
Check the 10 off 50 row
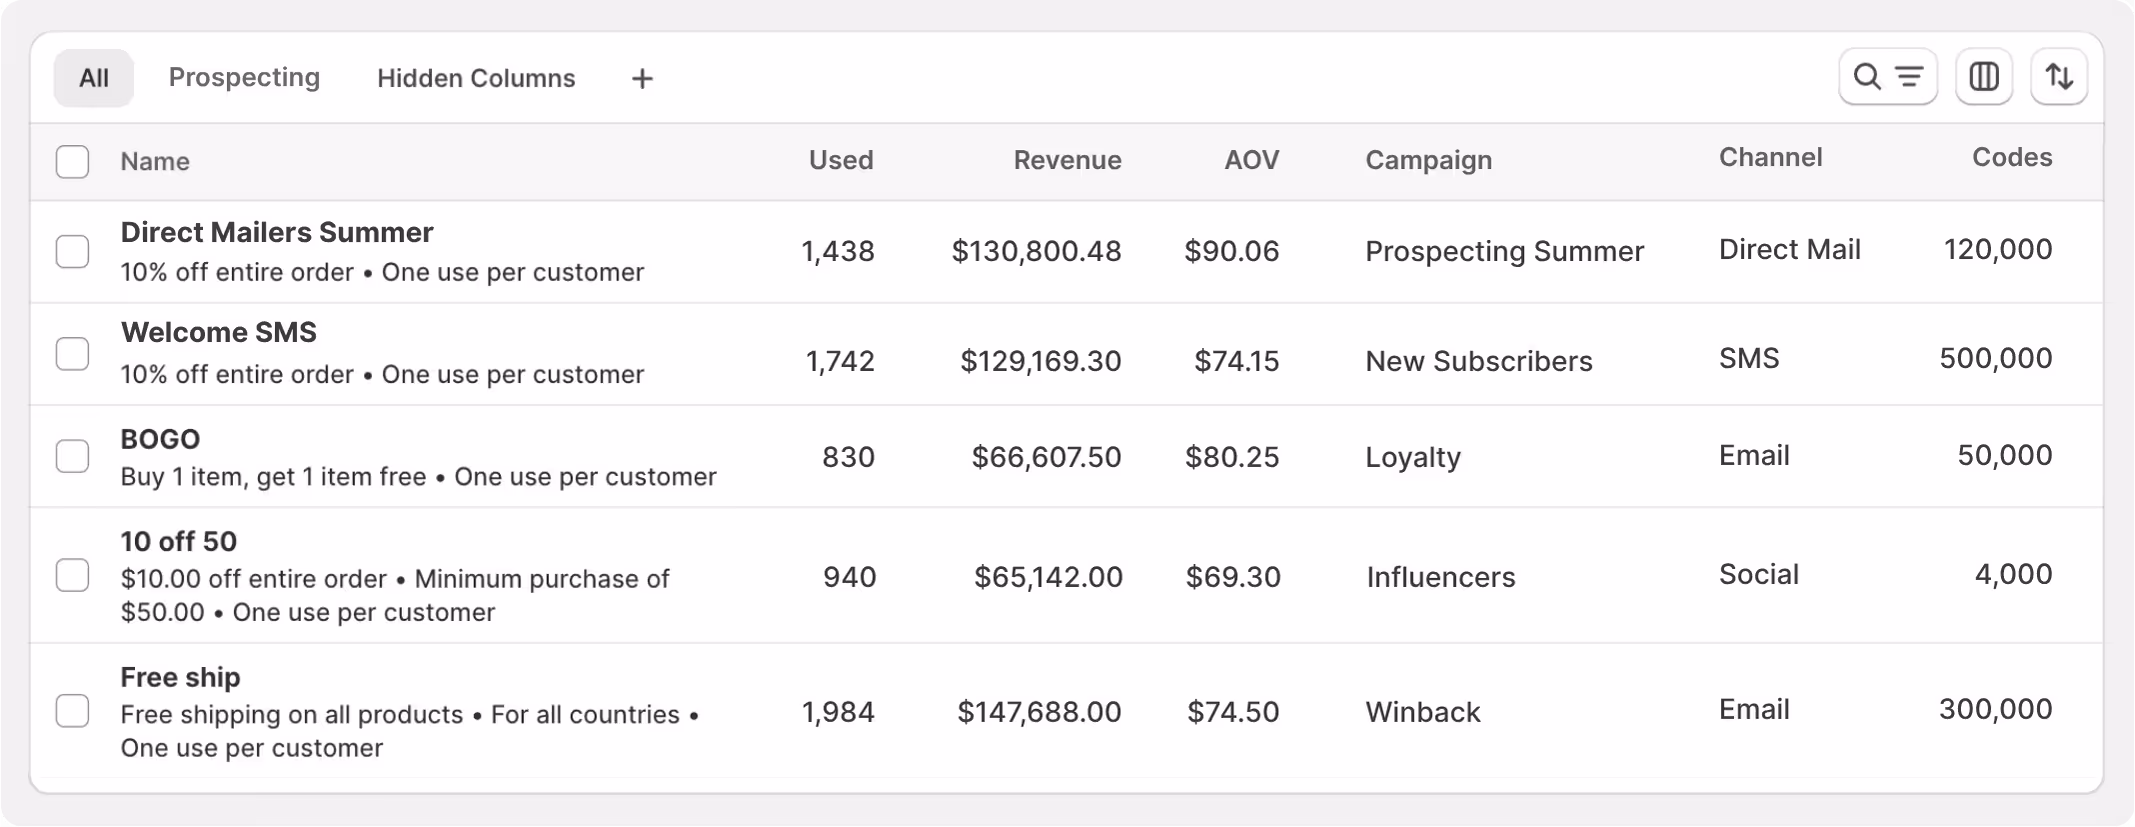tap(72, 575)
